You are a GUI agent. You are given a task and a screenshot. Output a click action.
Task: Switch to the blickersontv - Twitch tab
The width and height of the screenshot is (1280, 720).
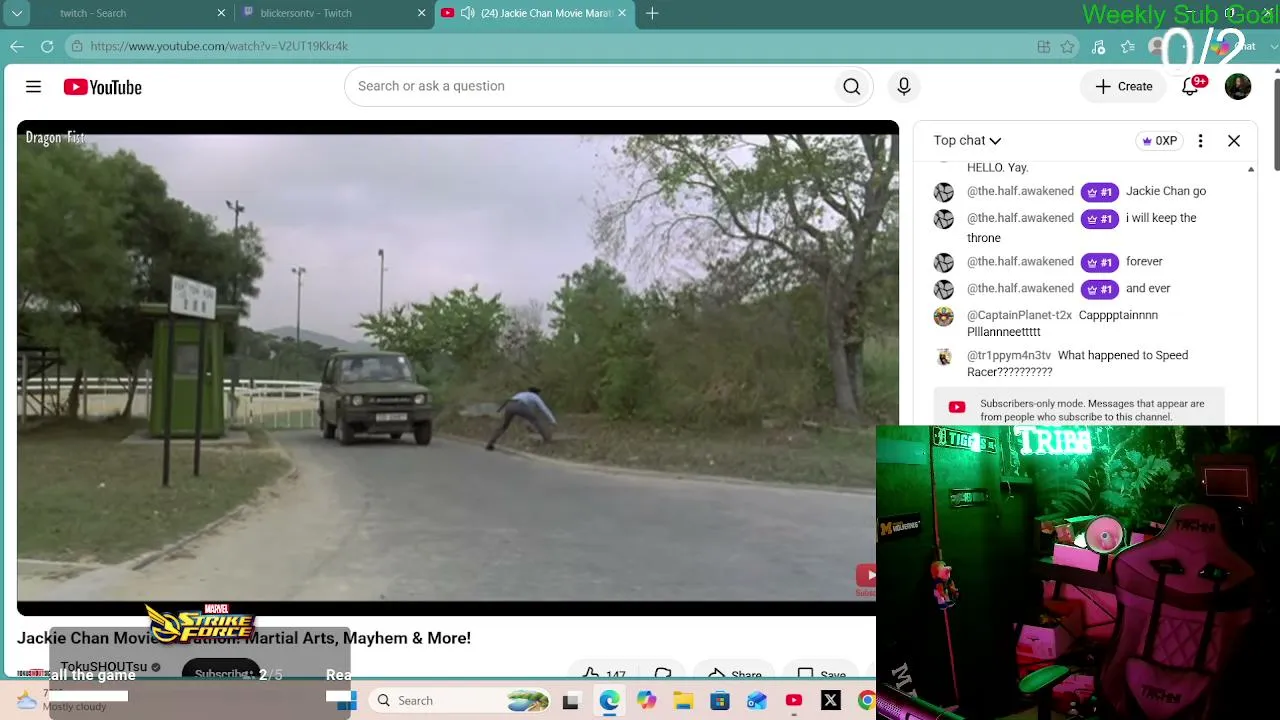334,13
